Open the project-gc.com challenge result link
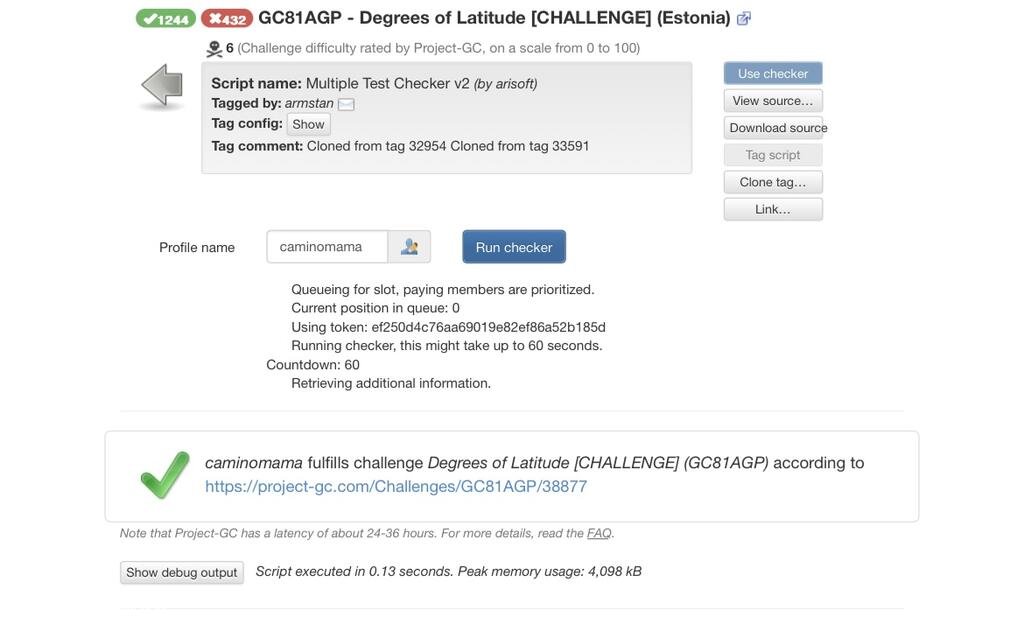Image resolution: width=1024 pixels, height=624 pixels. click(x=396, y=486)
